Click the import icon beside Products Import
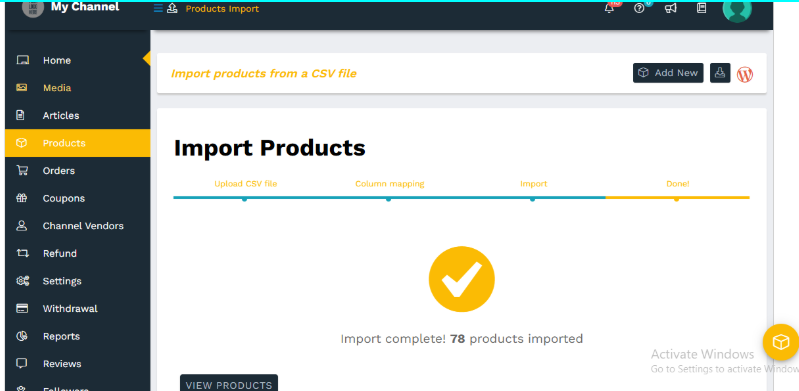Screen dimensions: 799x391 [172, 9]
